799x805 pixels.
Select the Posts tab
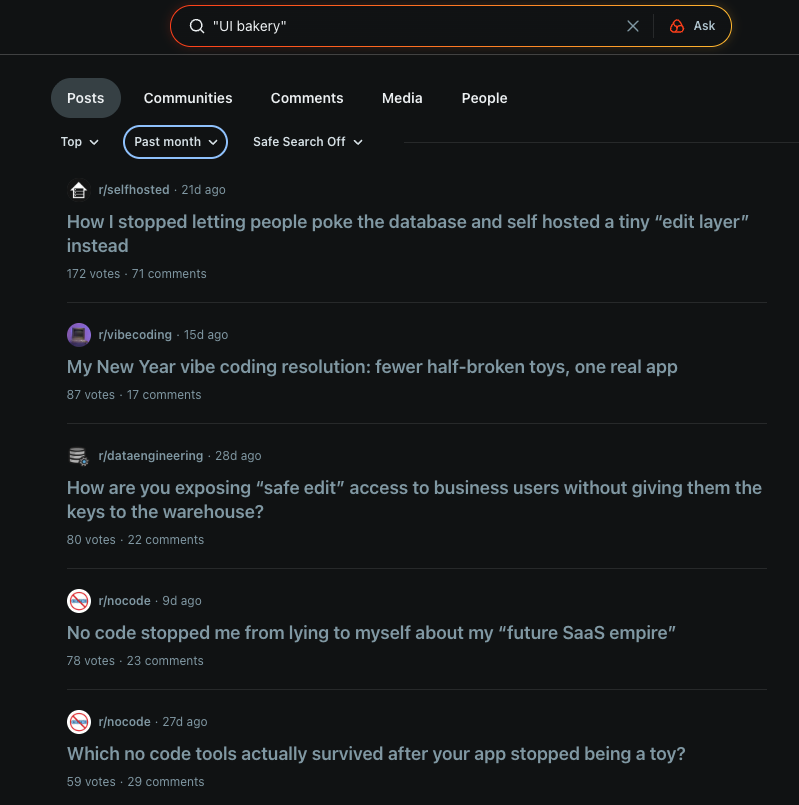(x=85, y=98)
